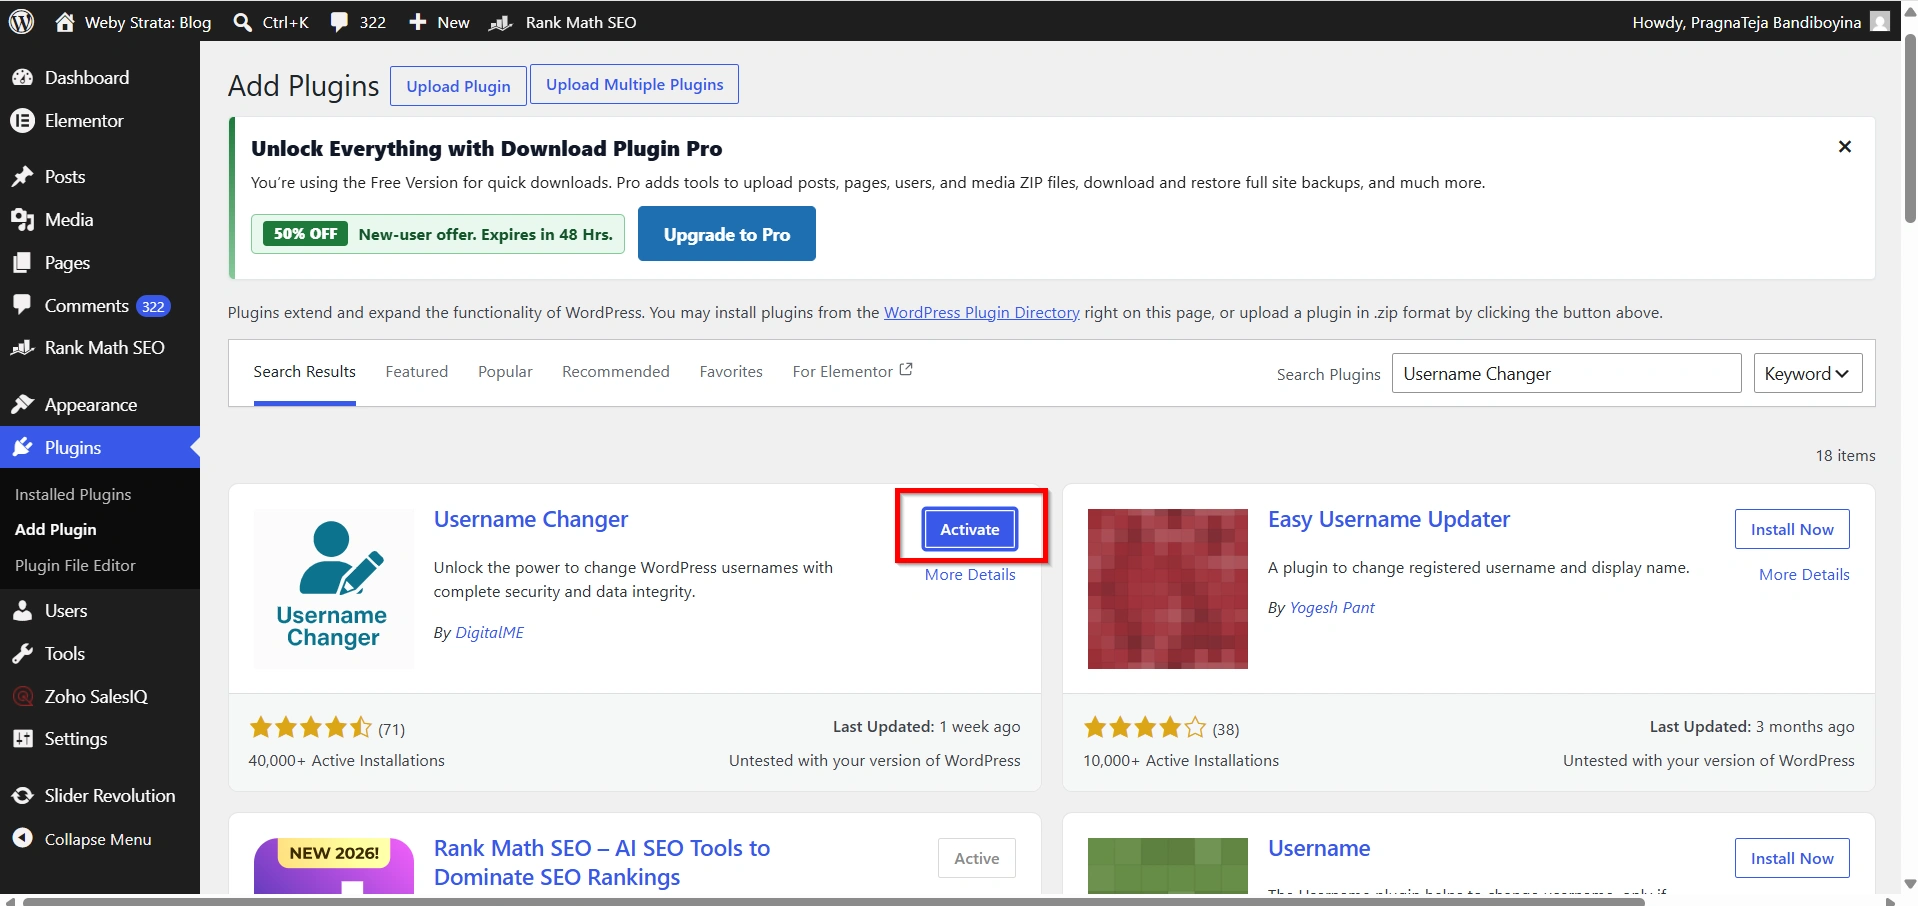This screenshot has width=1918, height=906.
Task: Click the vertical page scrollbar
Action: [1909, 128]
